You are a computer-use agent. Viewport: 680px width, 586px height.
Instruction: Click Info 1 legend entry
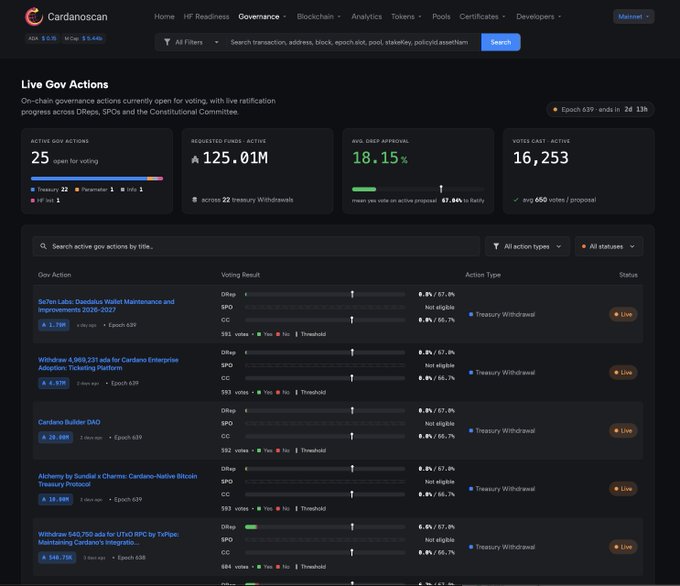(x=131, y=190)
